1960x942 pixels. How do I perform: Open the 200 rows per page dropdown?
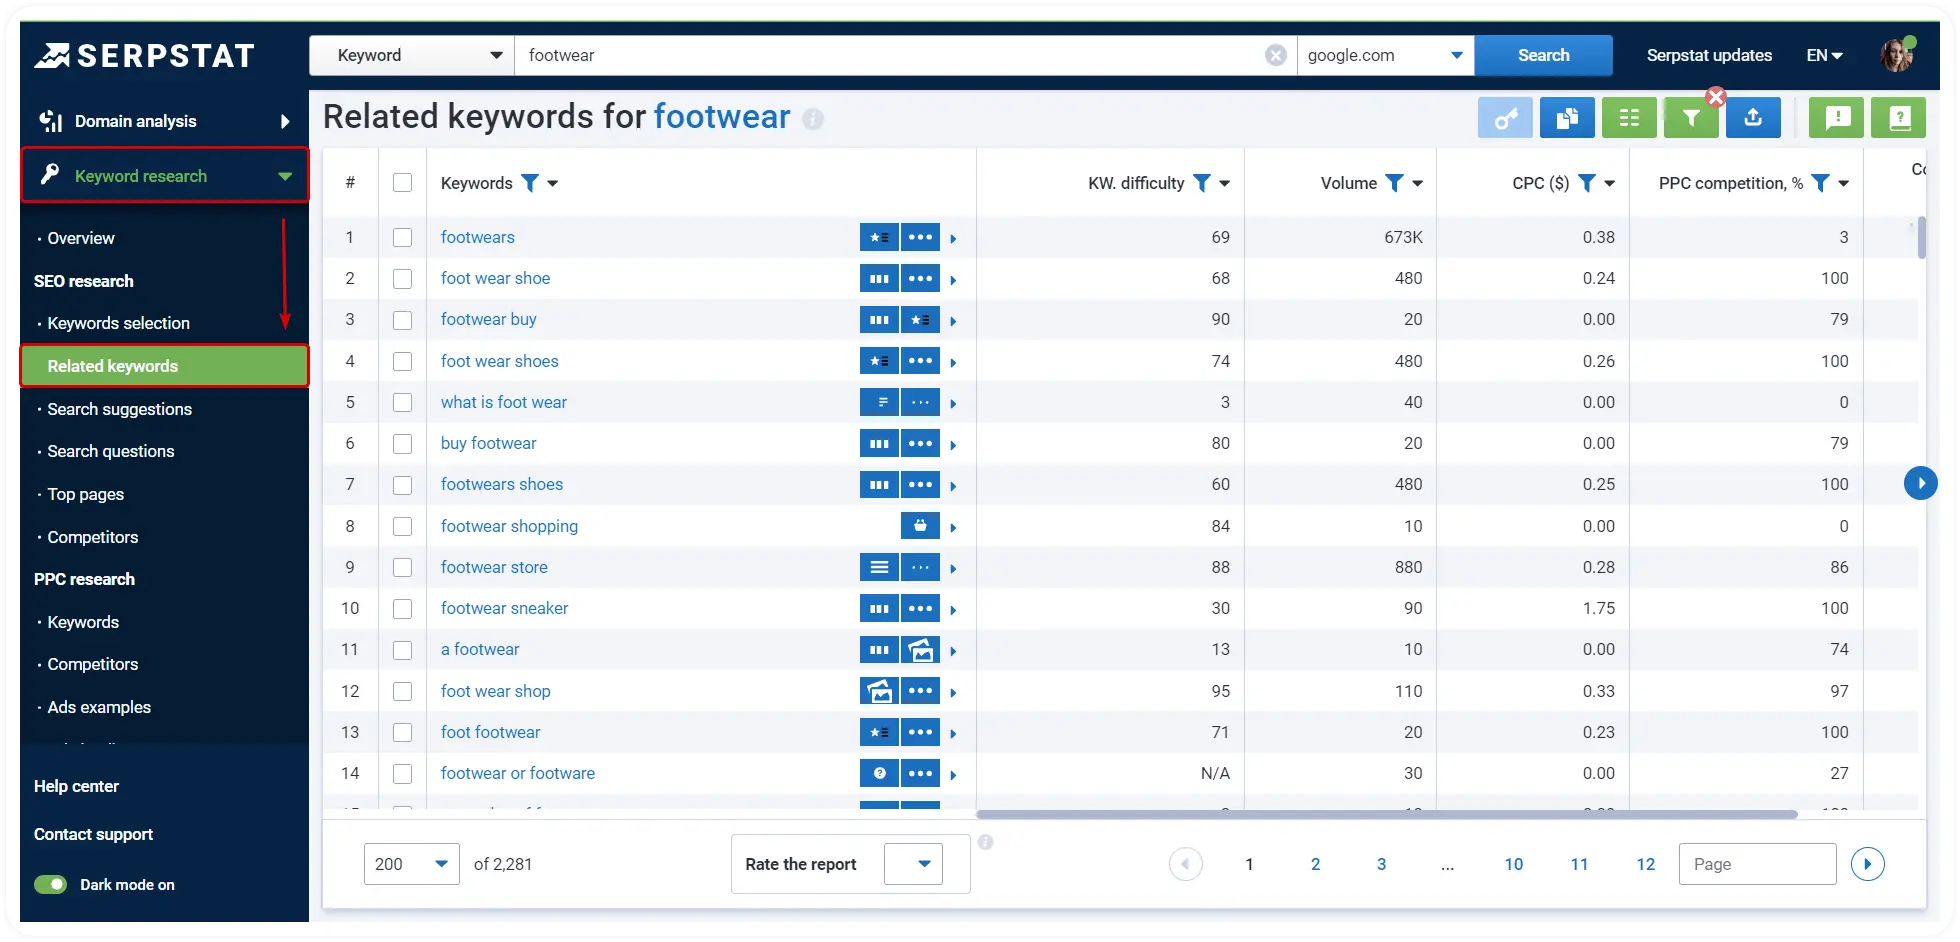(x=411, y=864)
